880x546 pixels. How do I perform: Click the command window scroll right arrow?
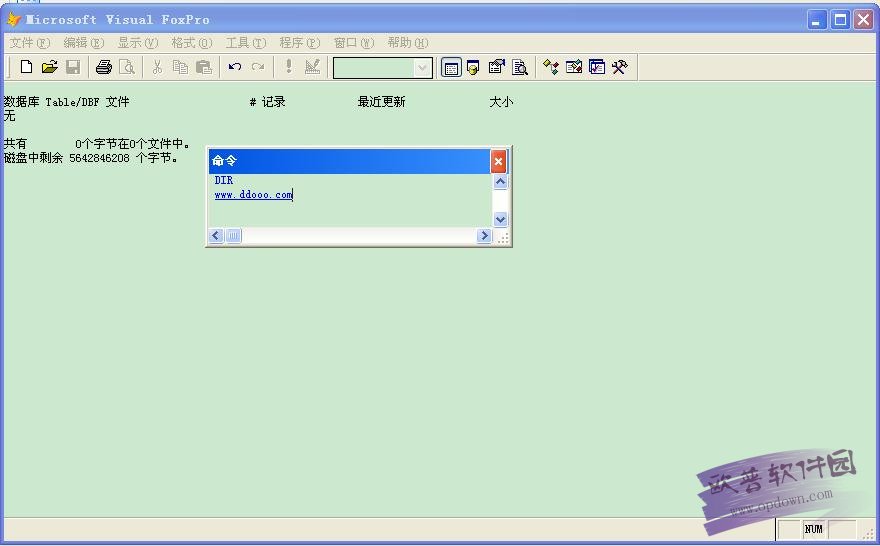click(484, 236)
